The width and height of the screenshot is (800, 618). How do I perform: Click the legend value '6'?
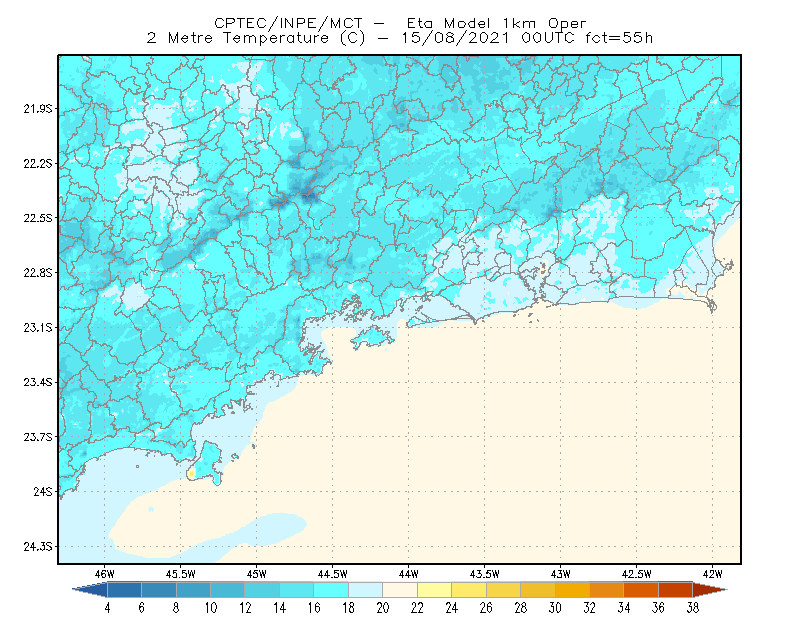pos(141,608)
